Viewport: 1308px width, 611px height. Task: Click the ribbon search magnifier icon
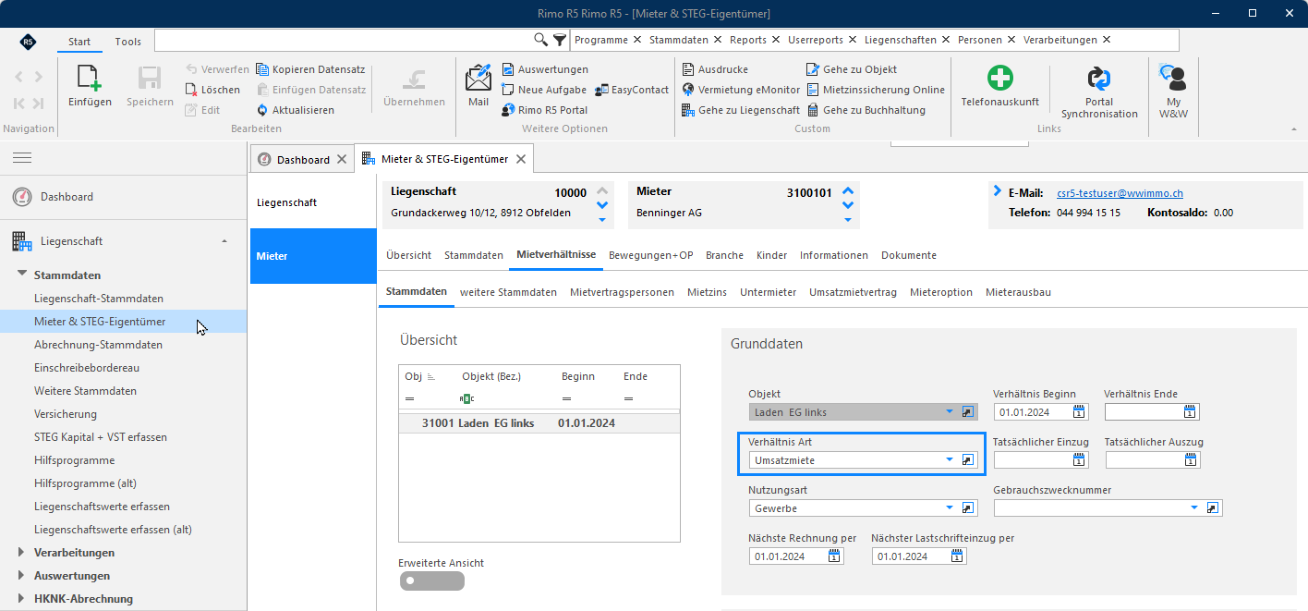pyautogui.click(x=541, y=40)
